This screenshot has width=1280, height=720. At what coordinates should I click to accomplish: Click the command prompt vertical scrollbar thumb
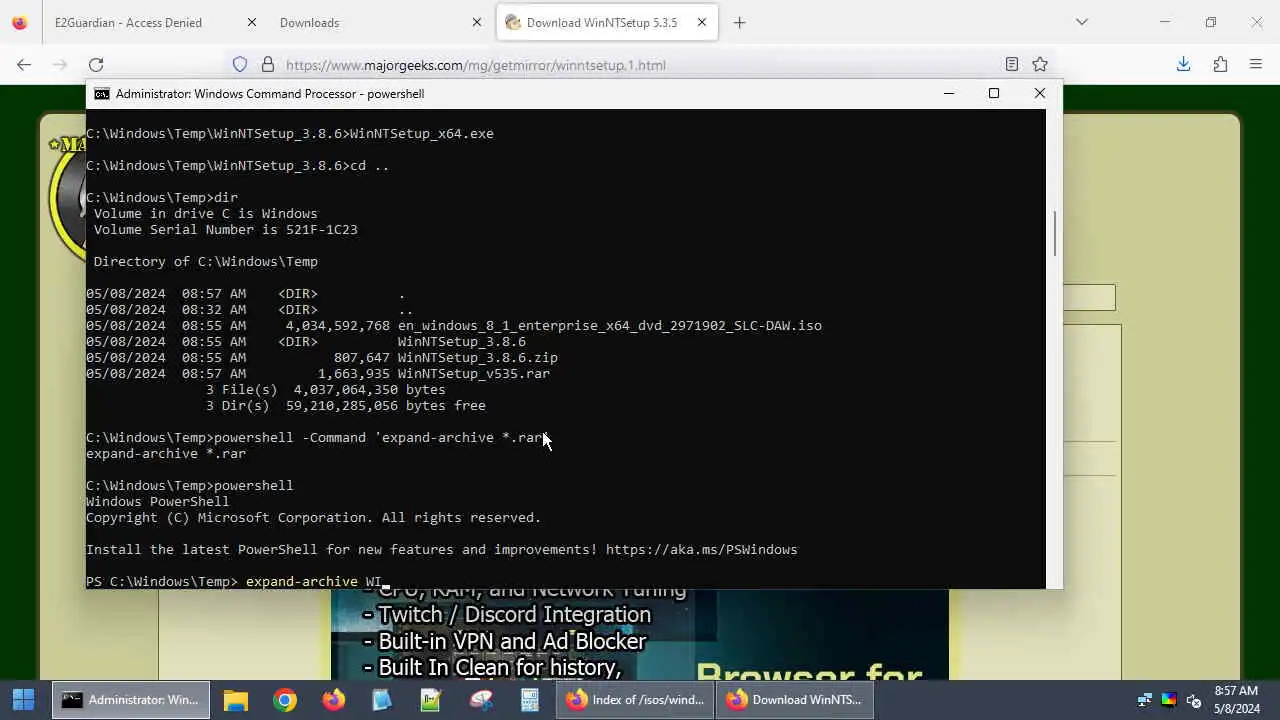coord(1054,233)
